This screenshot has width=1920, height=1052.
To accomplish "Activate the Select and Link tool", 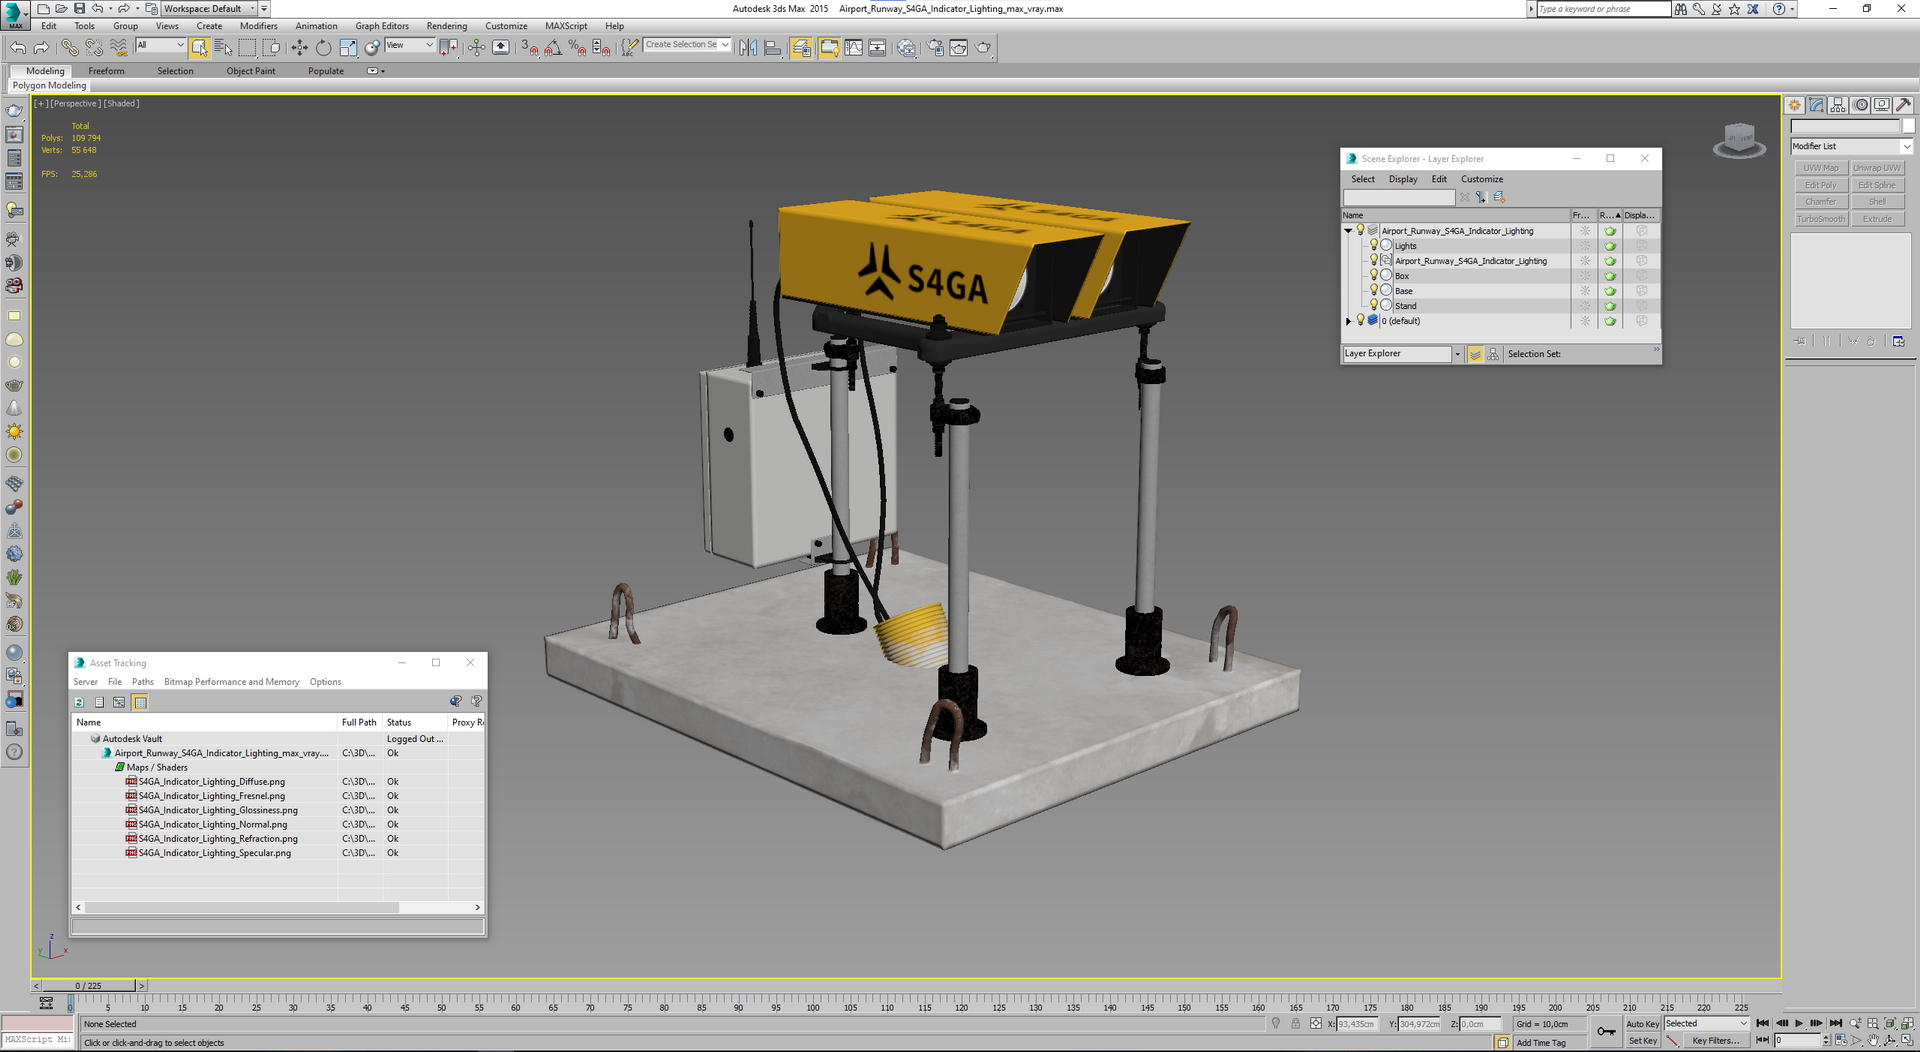I will click(69, 48).
